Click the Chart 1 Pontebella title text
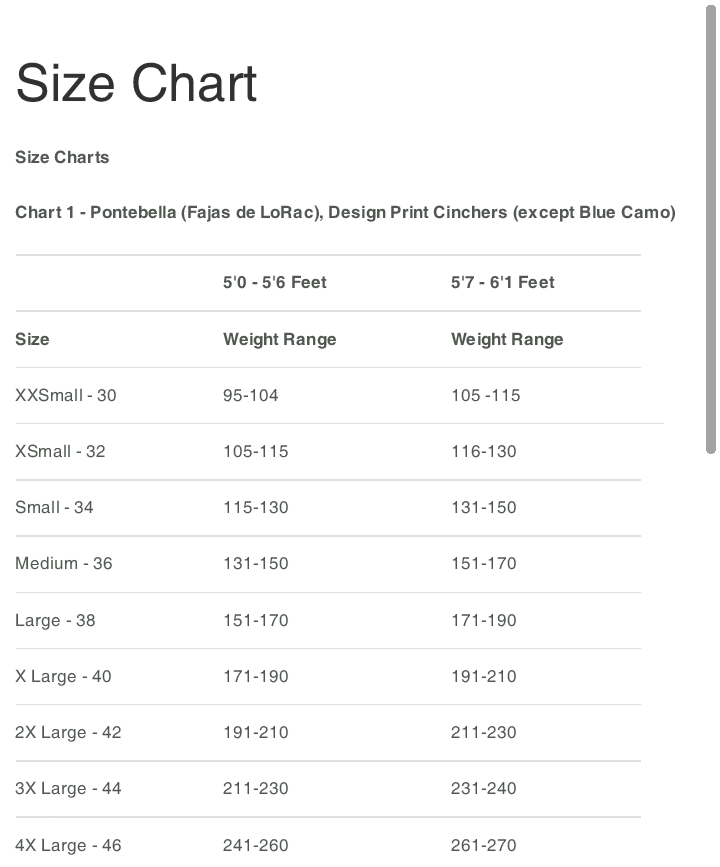Image resolution: width=720 pixels, height=867 pixels. [345, 212]
